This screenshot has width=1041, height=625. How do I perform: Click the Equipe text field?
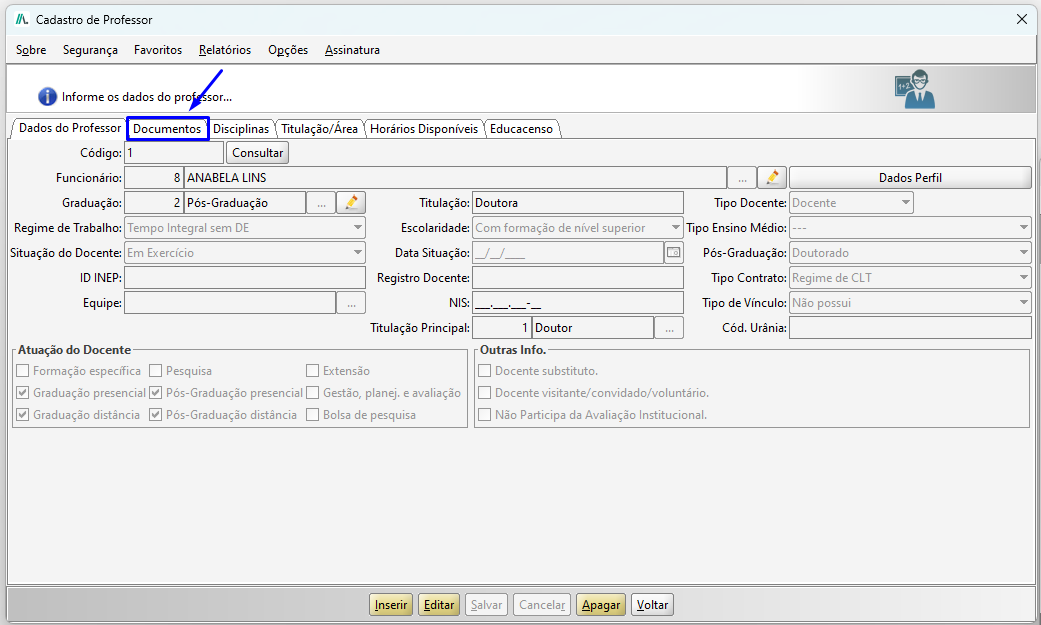(x=230, y=303)
